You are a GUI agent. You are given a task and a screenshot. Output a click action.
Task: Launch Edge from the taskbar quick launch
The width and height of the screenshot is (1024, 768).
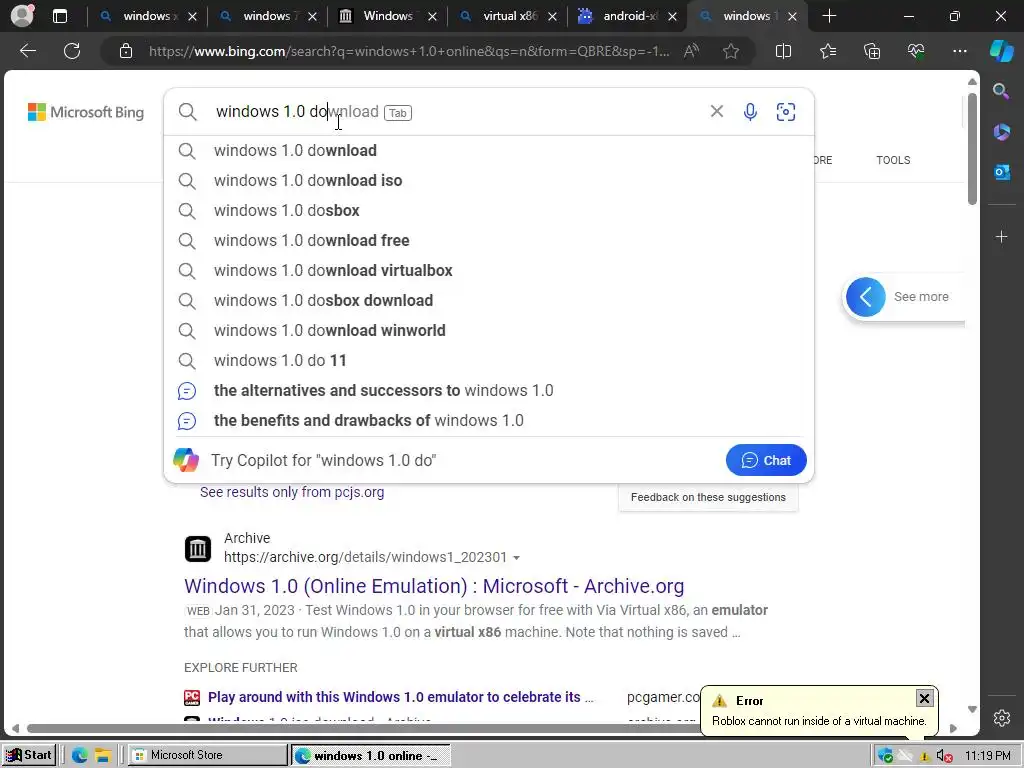tap(80, 755)
